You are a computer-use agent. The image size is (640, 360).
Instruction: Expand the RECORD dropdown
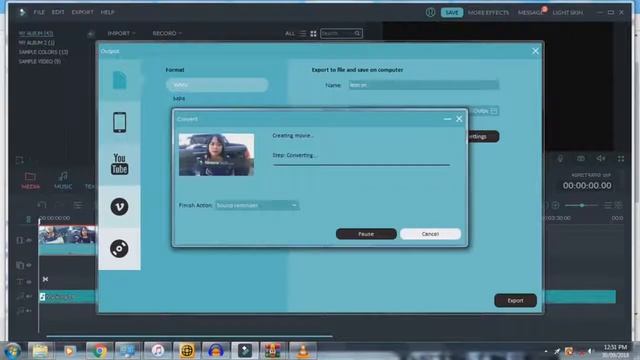coord(167,33)
